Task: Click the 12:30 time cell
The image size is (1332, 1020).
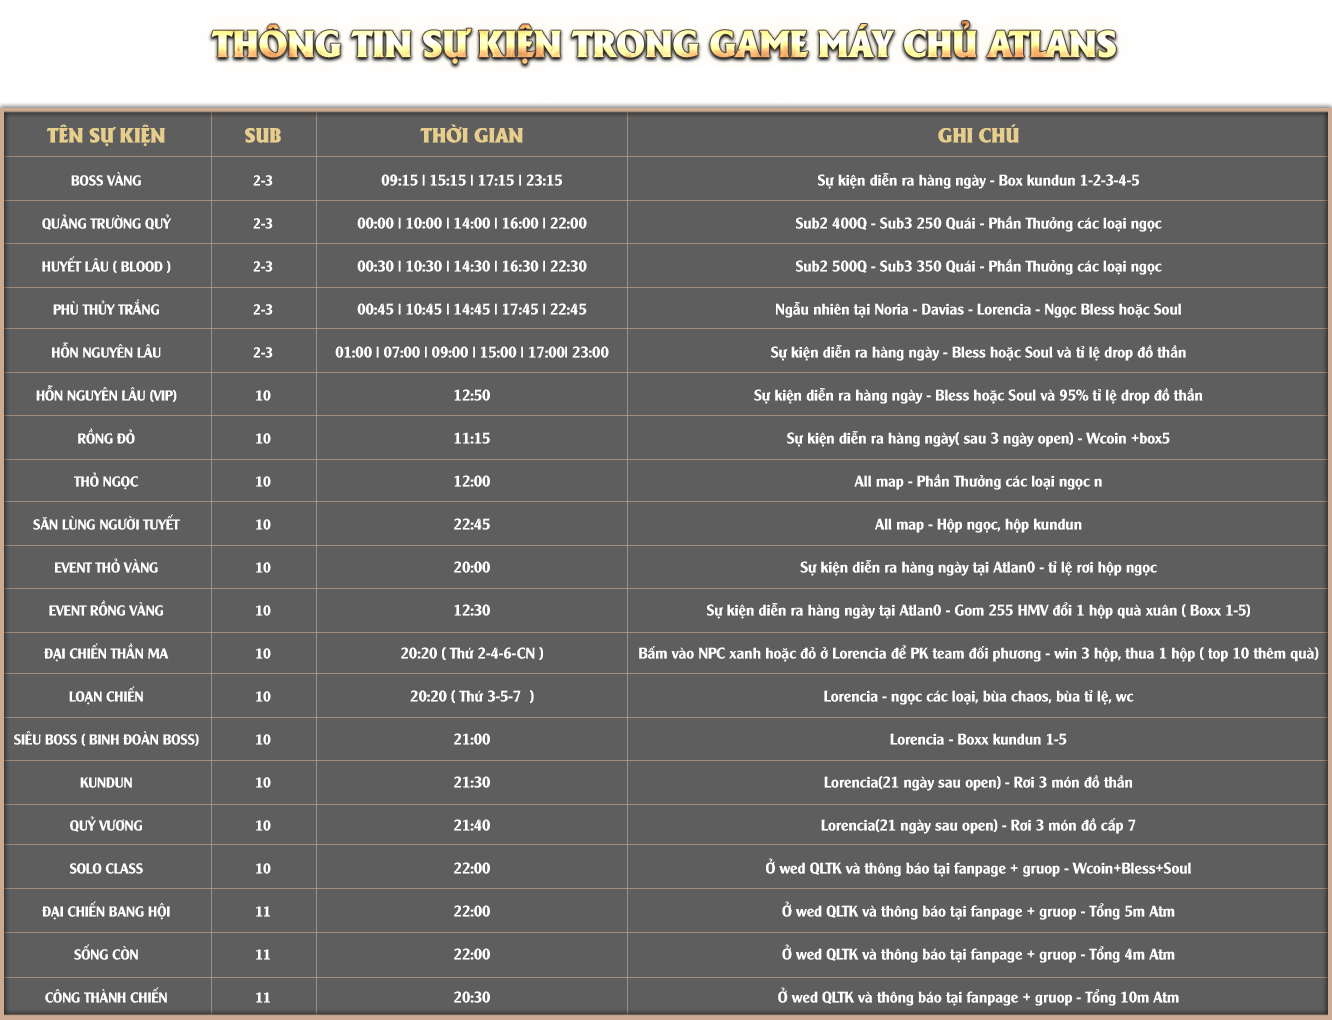Action: click(x=472, y=611)
